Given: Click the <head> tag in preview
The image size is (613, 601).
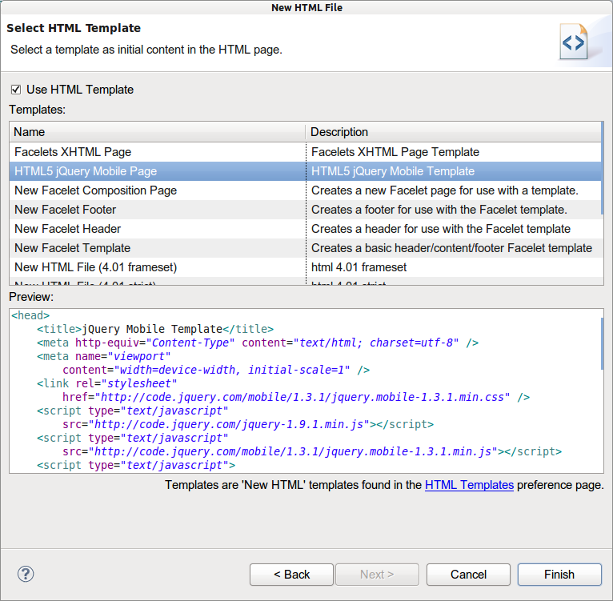Looking at the screenshot, I should [x=30, y=315].
